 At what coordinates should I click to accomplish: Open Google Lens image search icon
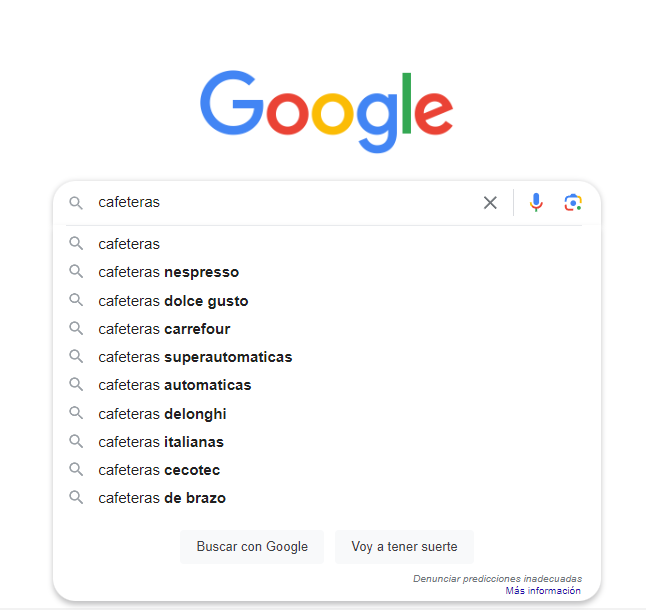pos(572,203)
